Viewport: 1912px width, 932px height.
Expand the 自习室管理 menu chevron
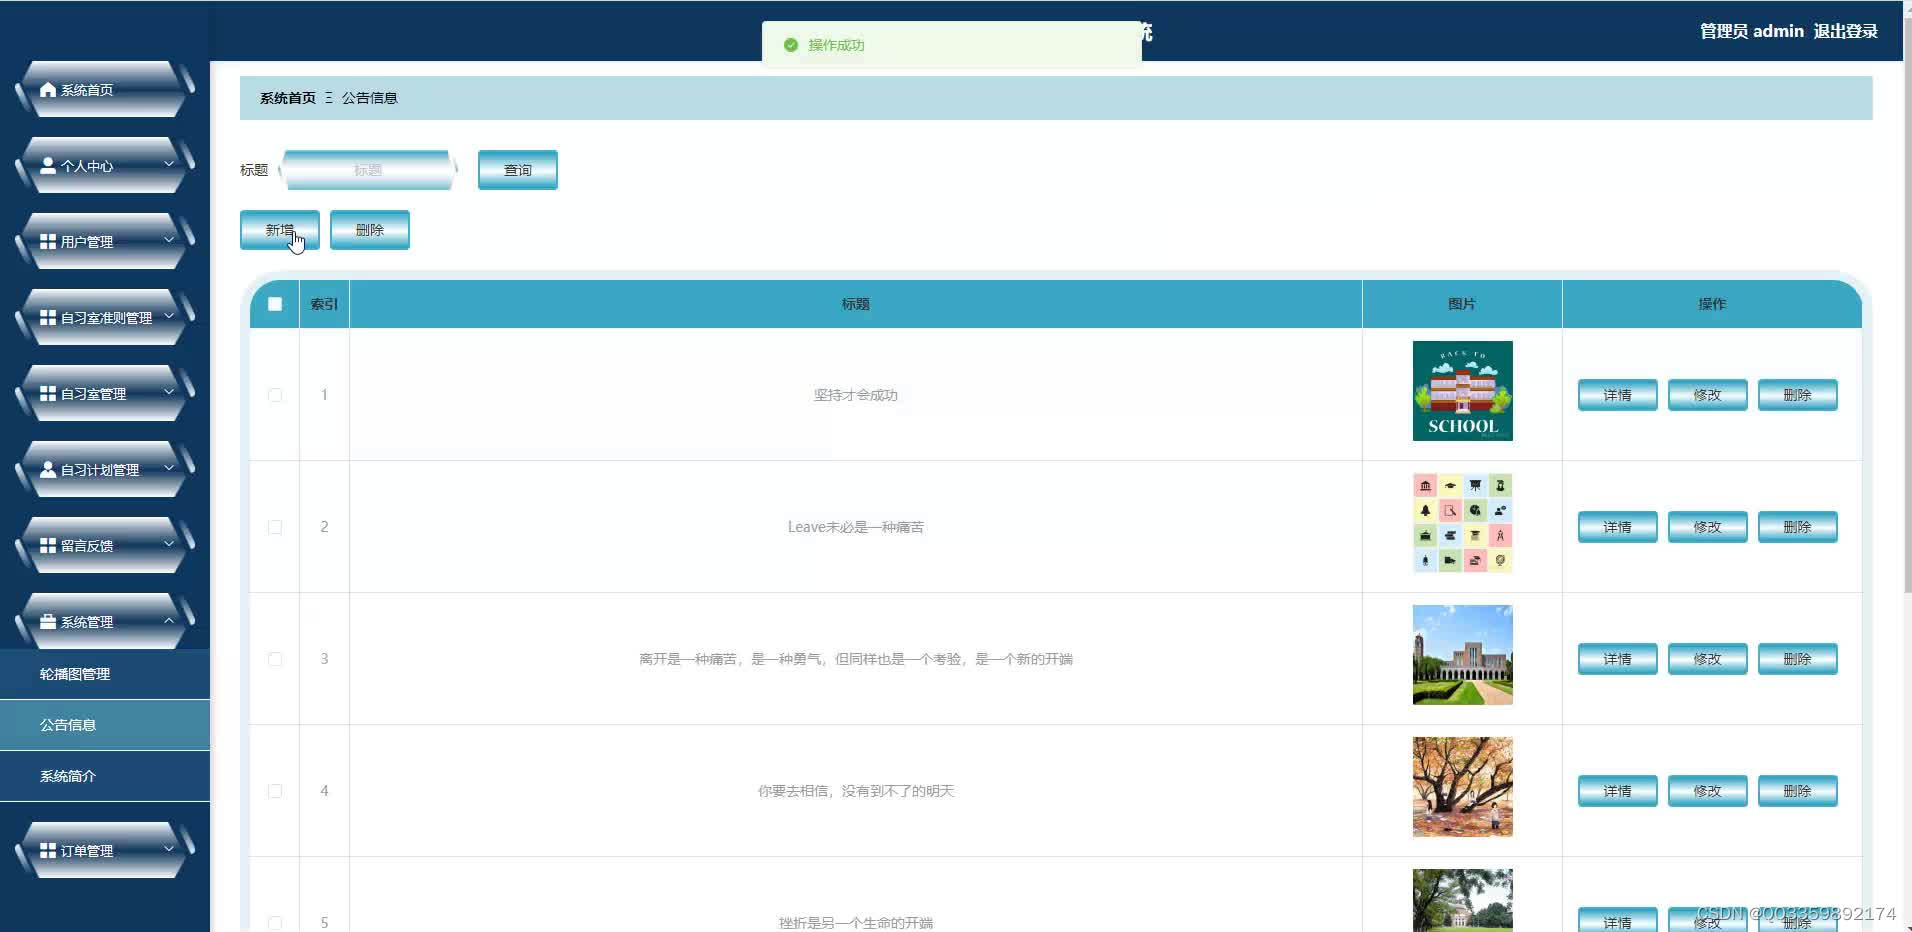[169, 392]
